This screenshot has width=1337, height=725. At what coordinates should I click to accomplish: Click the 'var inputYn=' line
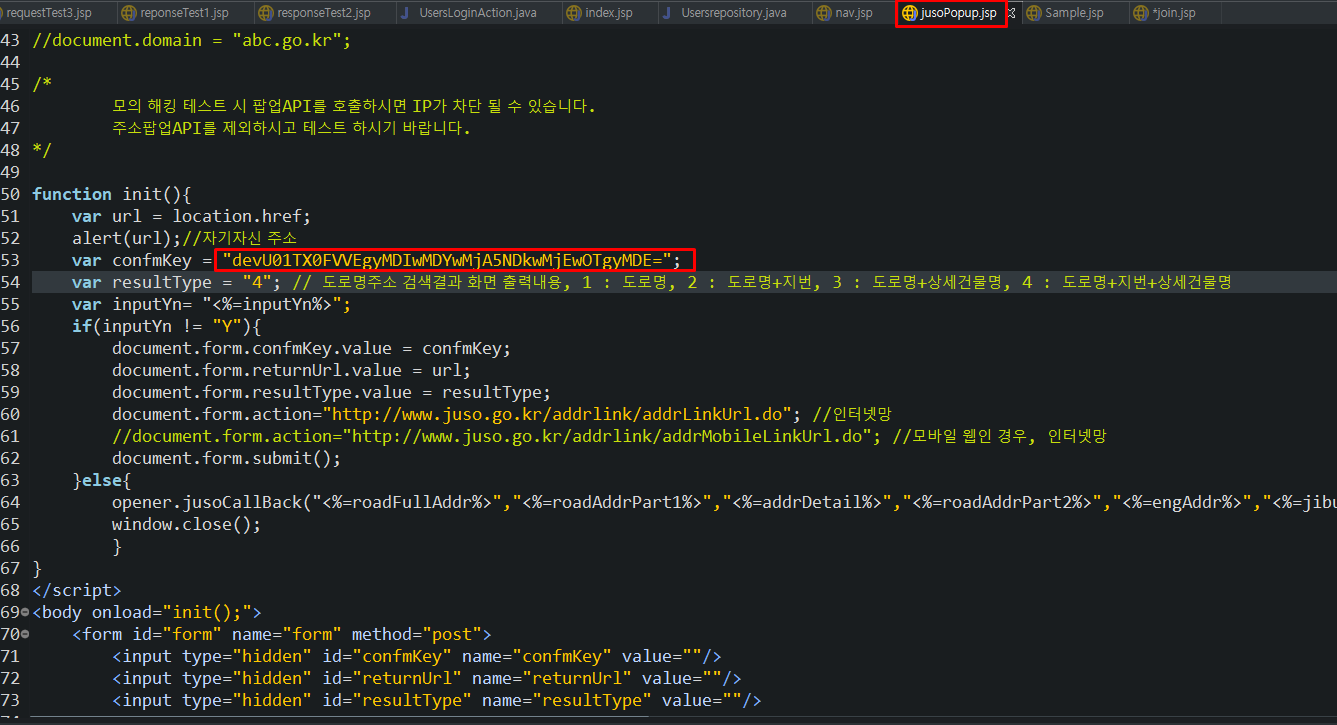(211, 304)
